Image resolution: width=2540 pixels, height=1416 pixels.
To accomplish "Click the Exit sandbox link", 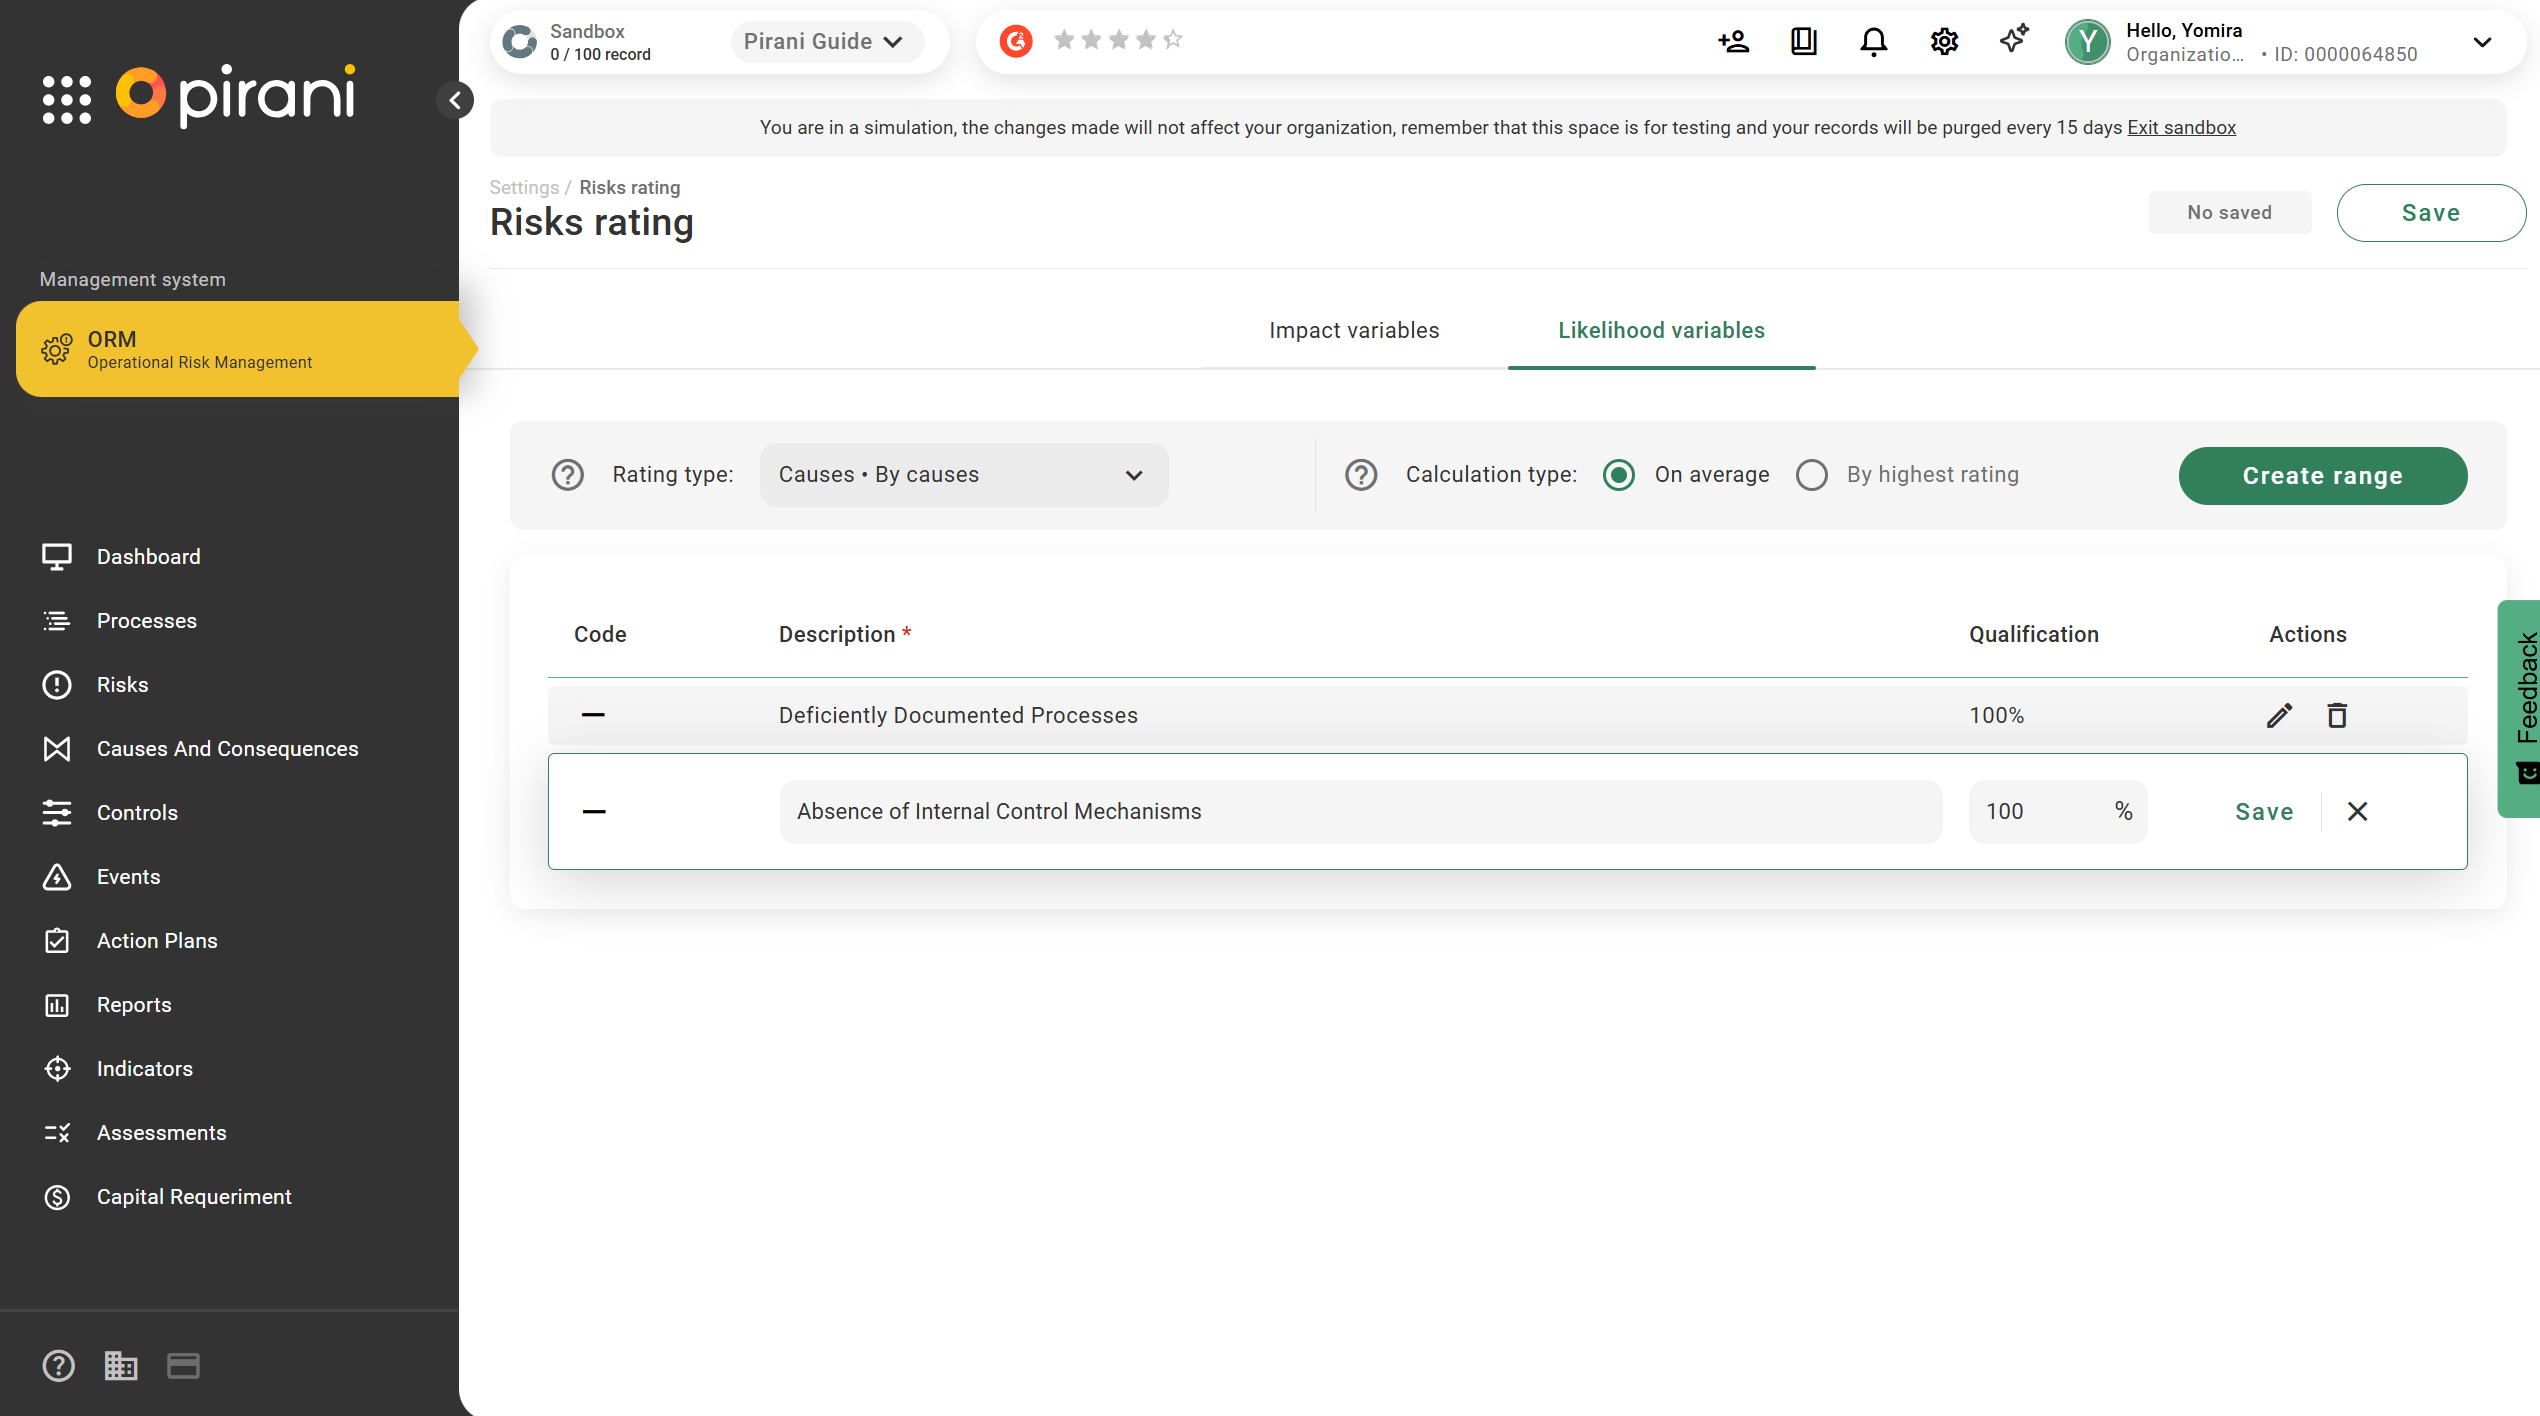I will [2181, 128].
